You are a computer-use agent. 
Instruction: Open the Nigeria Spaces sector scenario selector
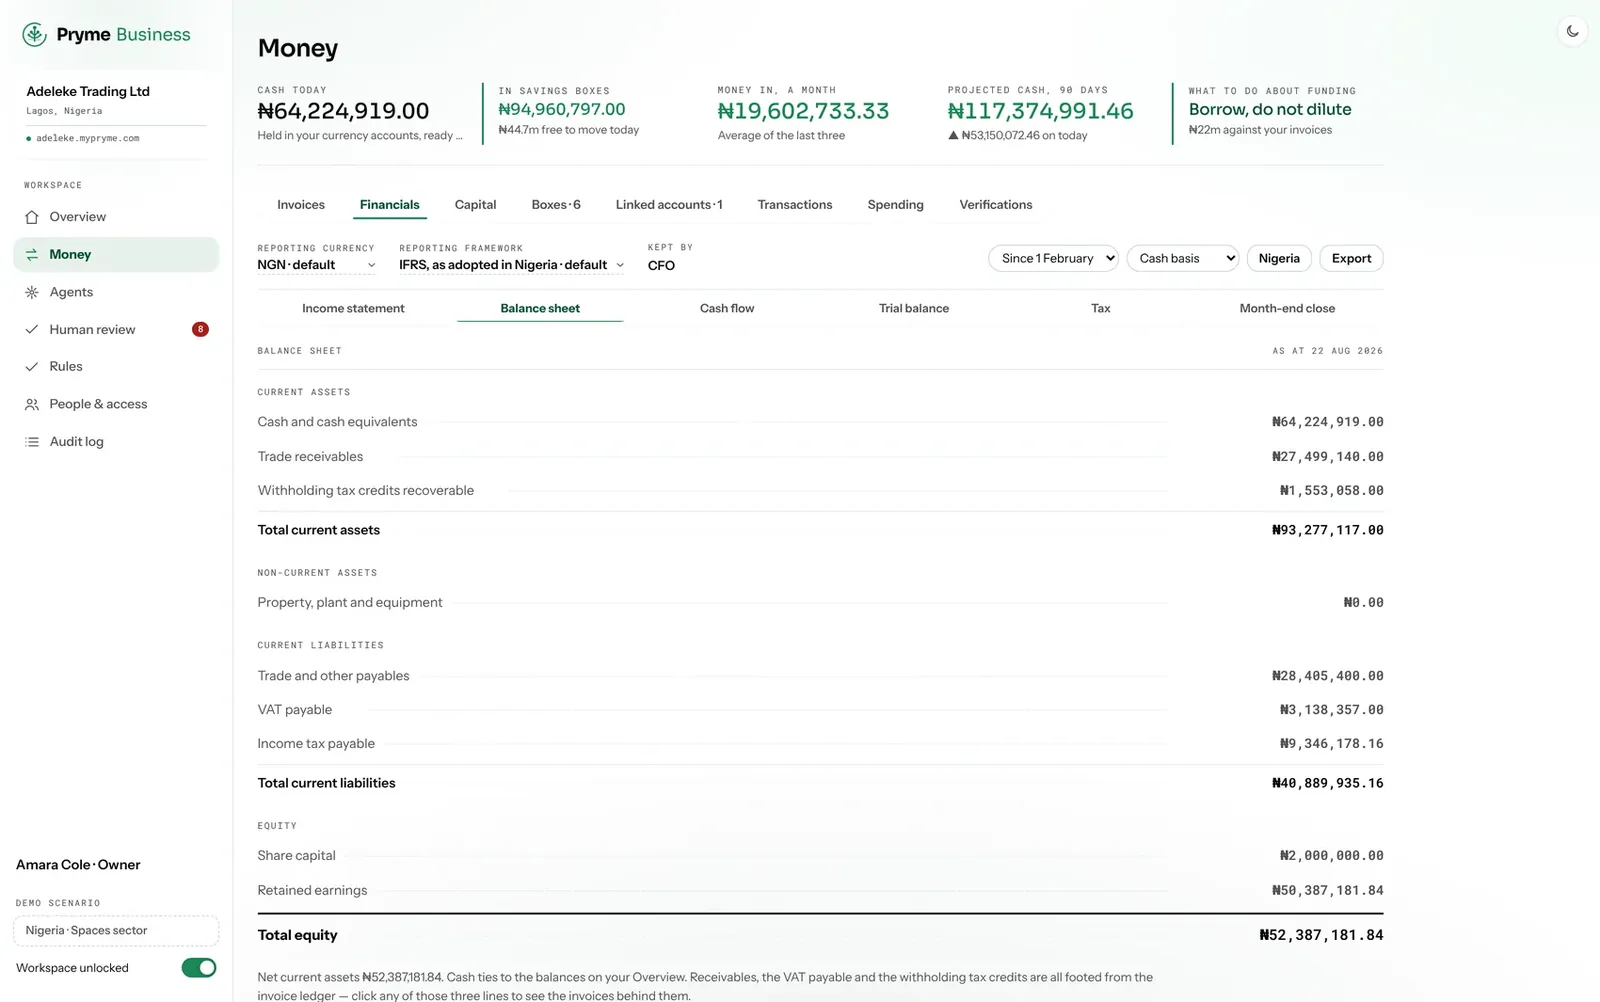[x=116, y=931]
